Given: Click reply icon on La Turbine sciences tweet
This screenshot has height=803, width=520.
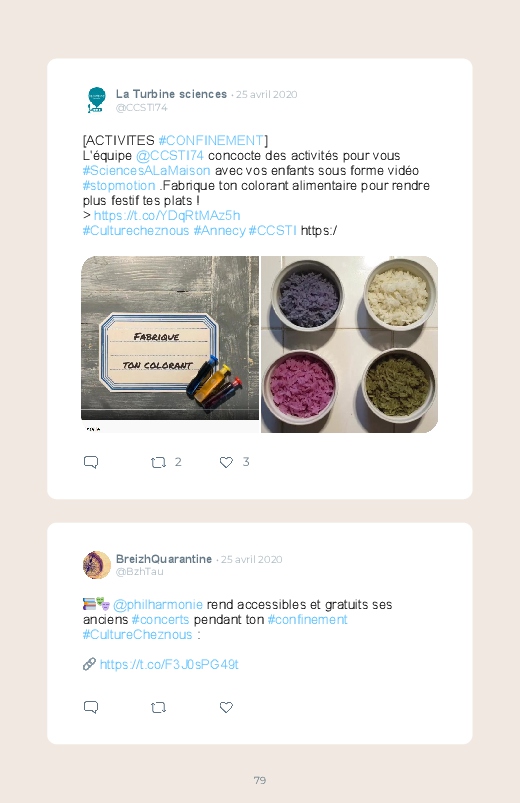Looking at the screenshot, I should (x=91, y=462).
